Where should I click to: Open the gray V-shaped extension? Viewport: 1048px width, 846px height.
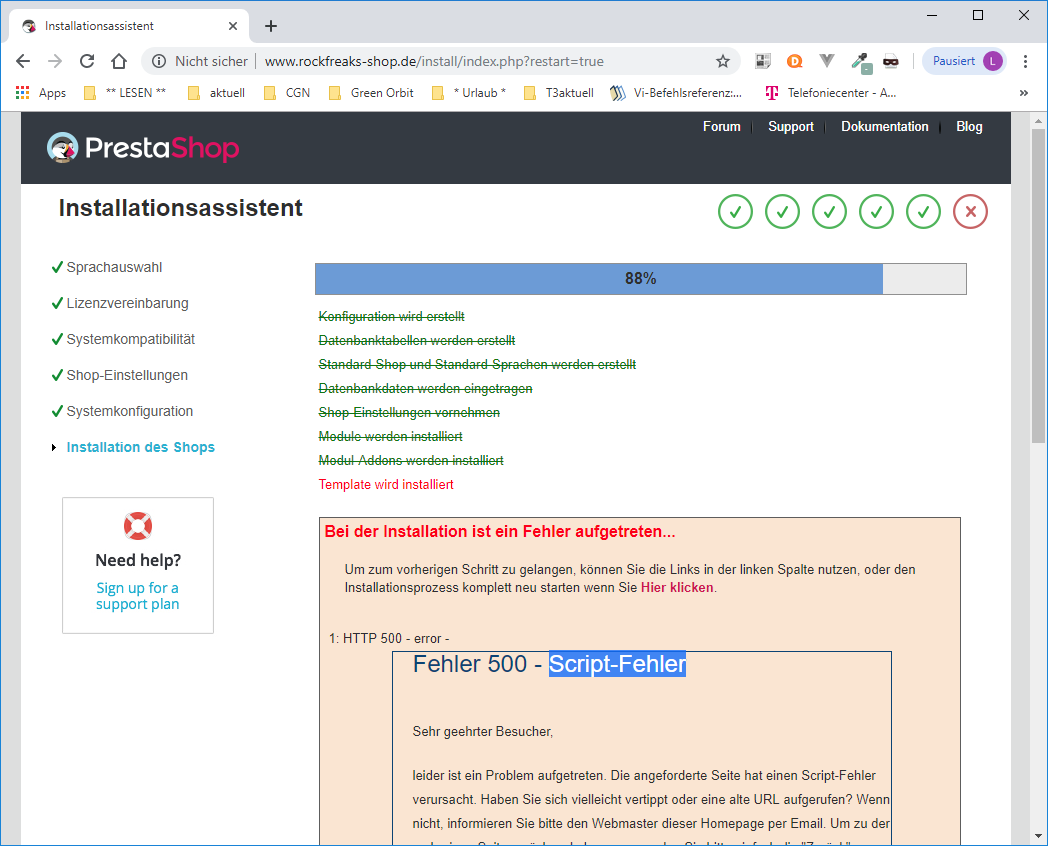pos(827,61)
